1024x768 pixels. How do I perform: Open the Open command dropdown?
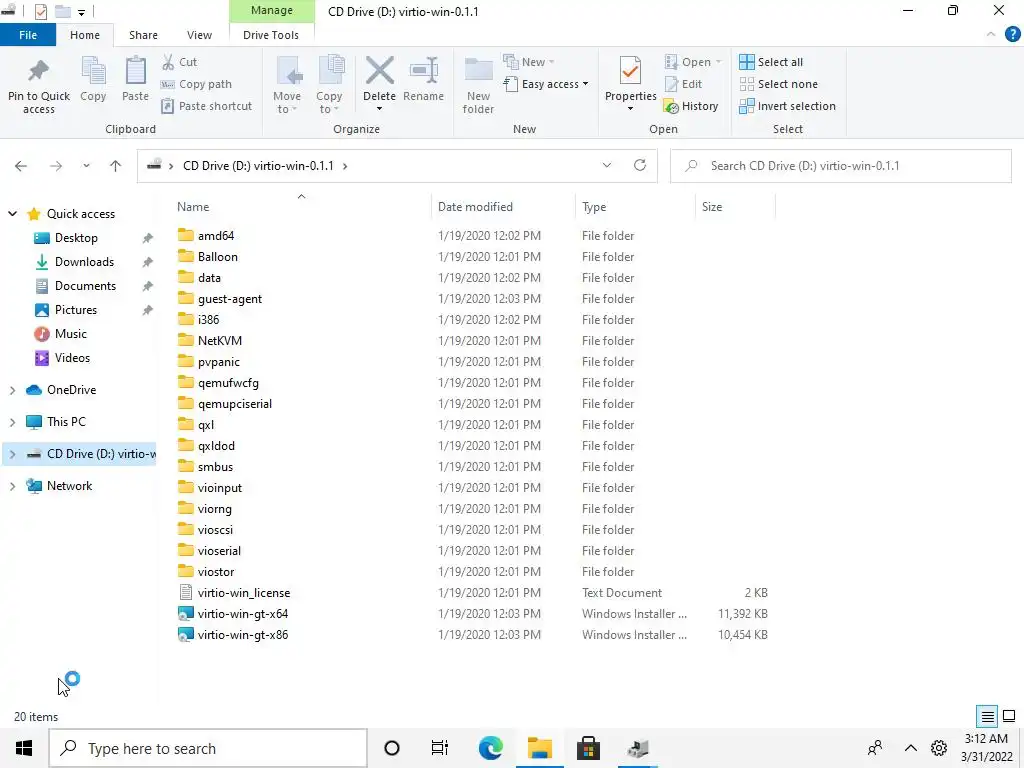tap(693, 62)
